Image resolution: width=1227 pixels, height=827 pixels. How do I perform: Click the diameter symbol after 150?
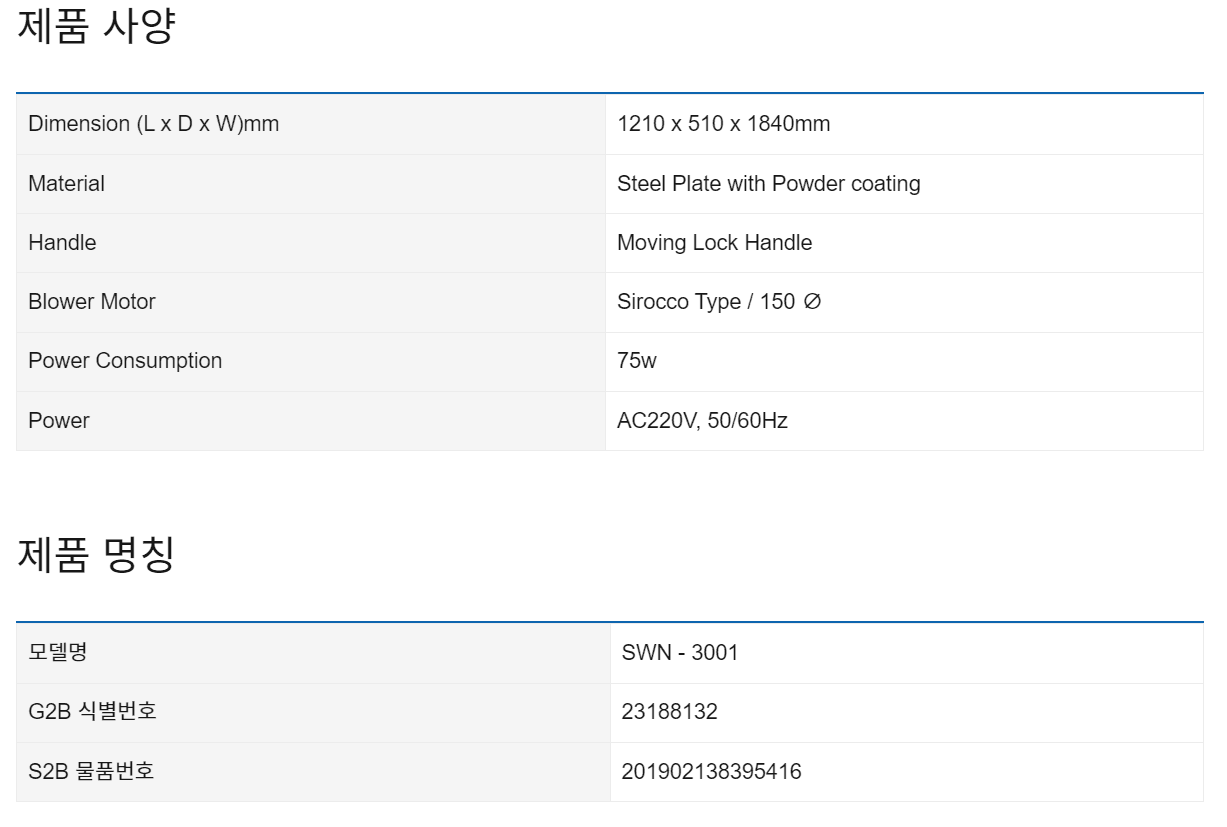(812, 302)
